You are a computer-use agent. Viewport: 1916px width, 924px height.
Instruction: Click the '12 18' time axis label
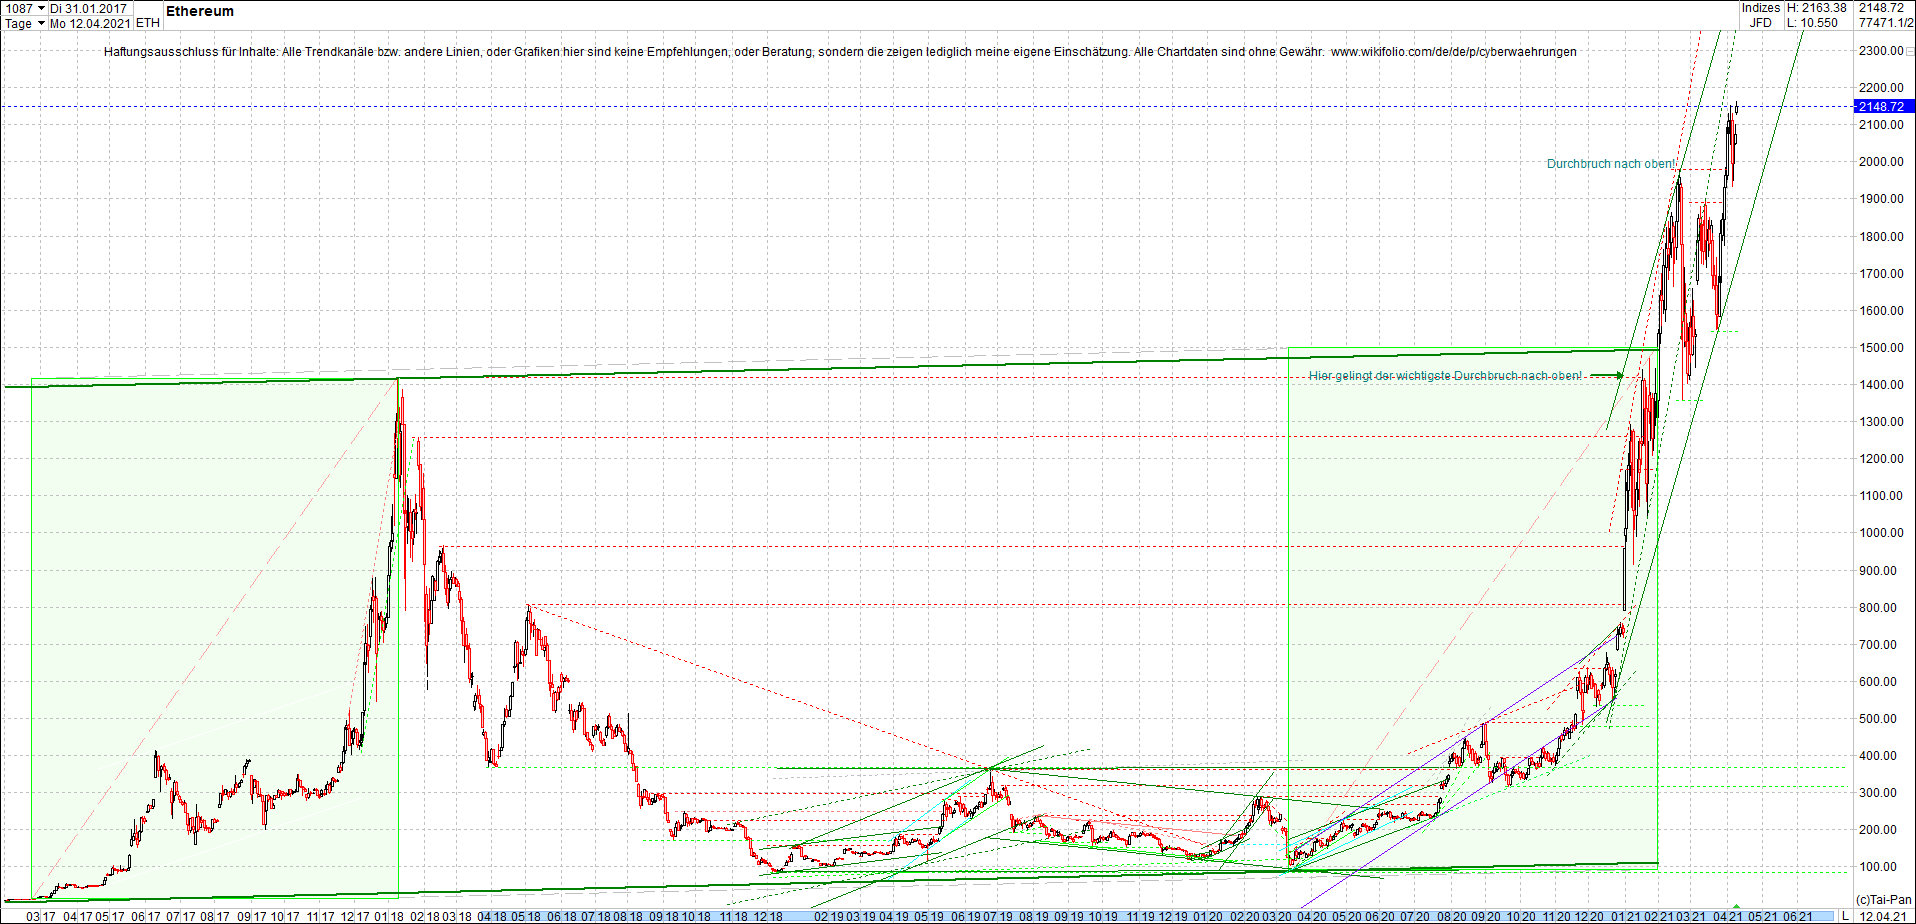768,916
